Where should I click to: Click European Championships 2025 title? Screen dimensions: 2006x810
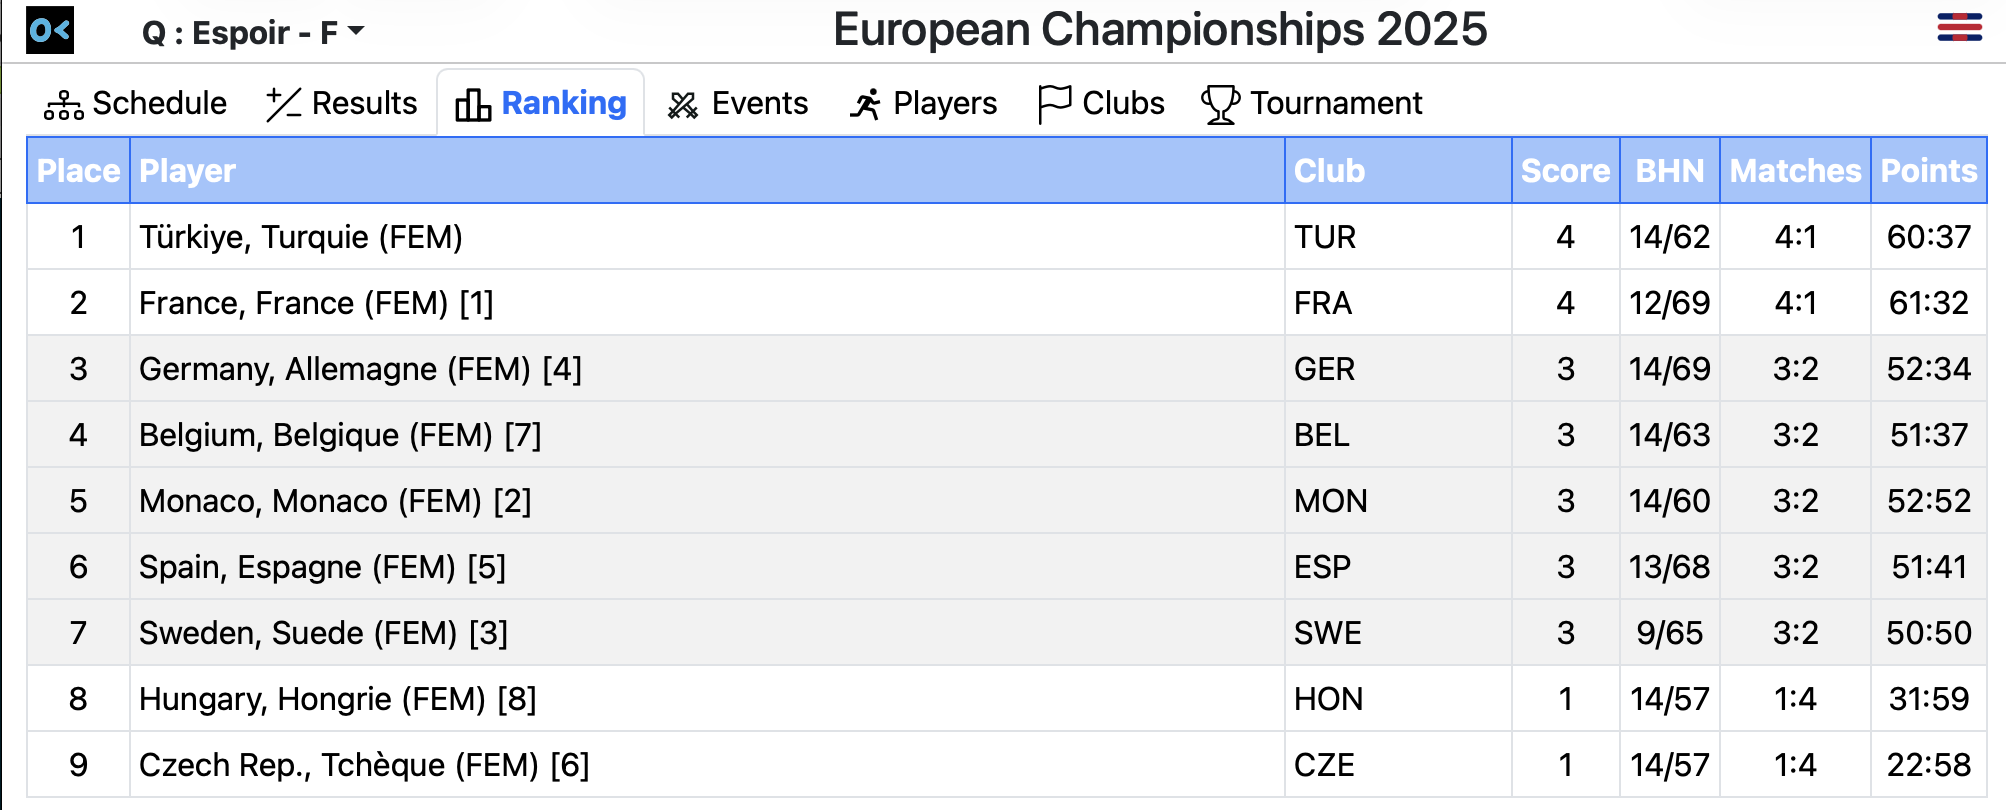1160,30
